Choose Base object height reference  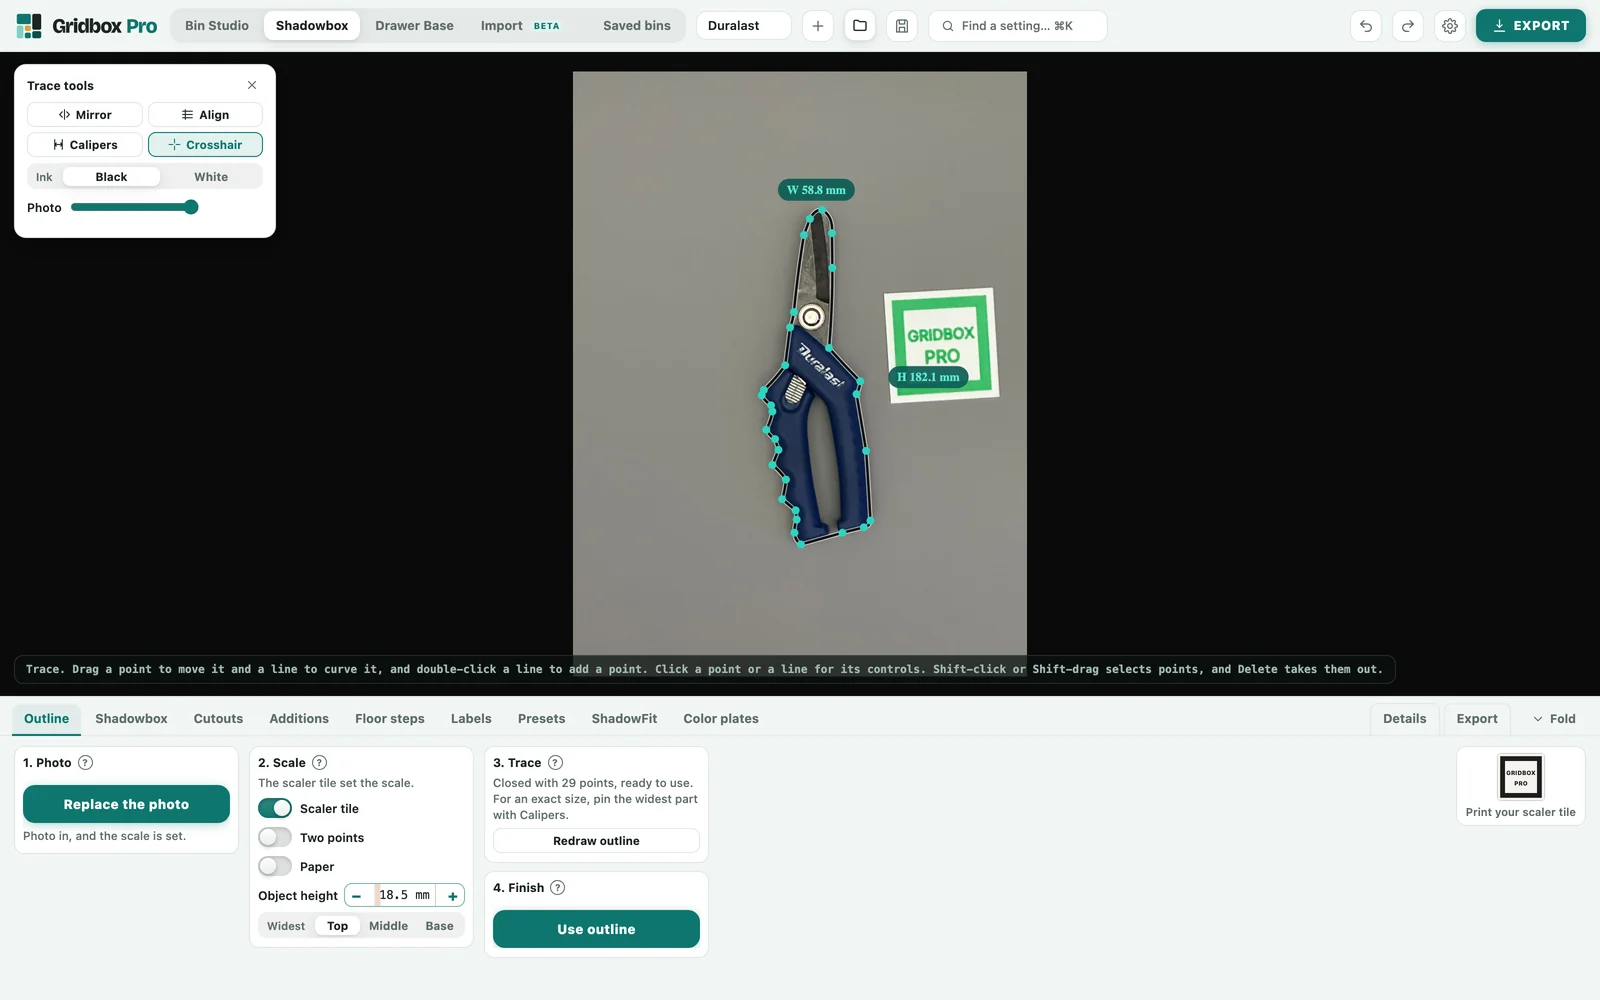click(439, 926)
